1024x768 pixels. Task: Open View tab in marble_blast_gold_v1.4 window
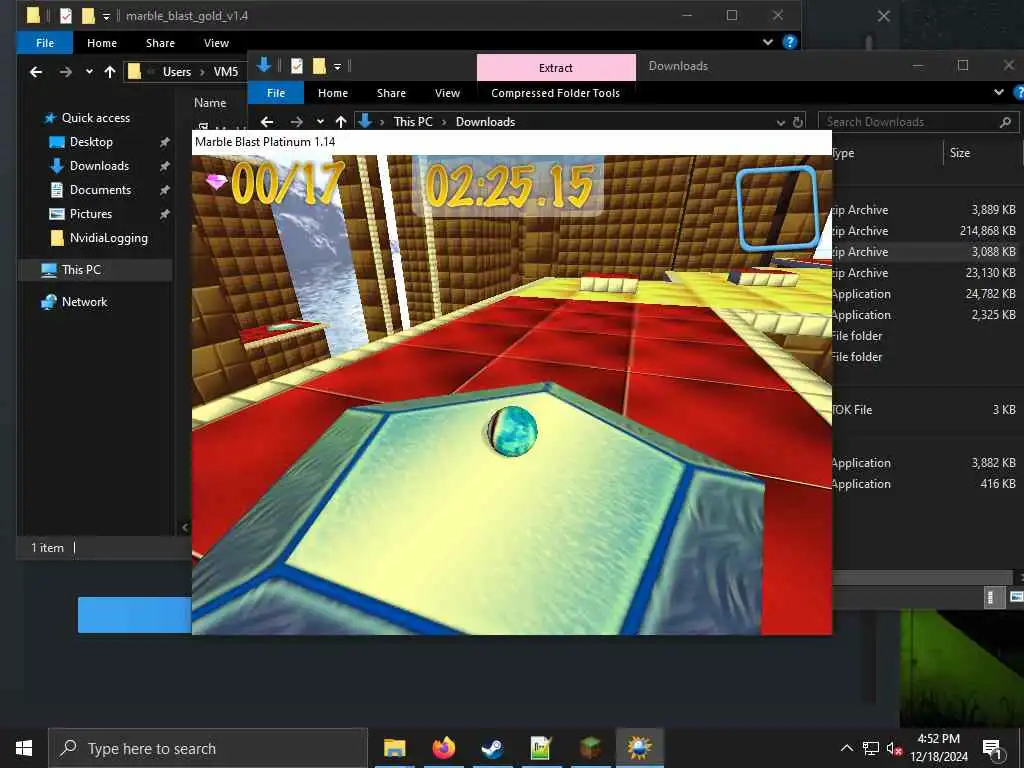[x=216, y=43]
